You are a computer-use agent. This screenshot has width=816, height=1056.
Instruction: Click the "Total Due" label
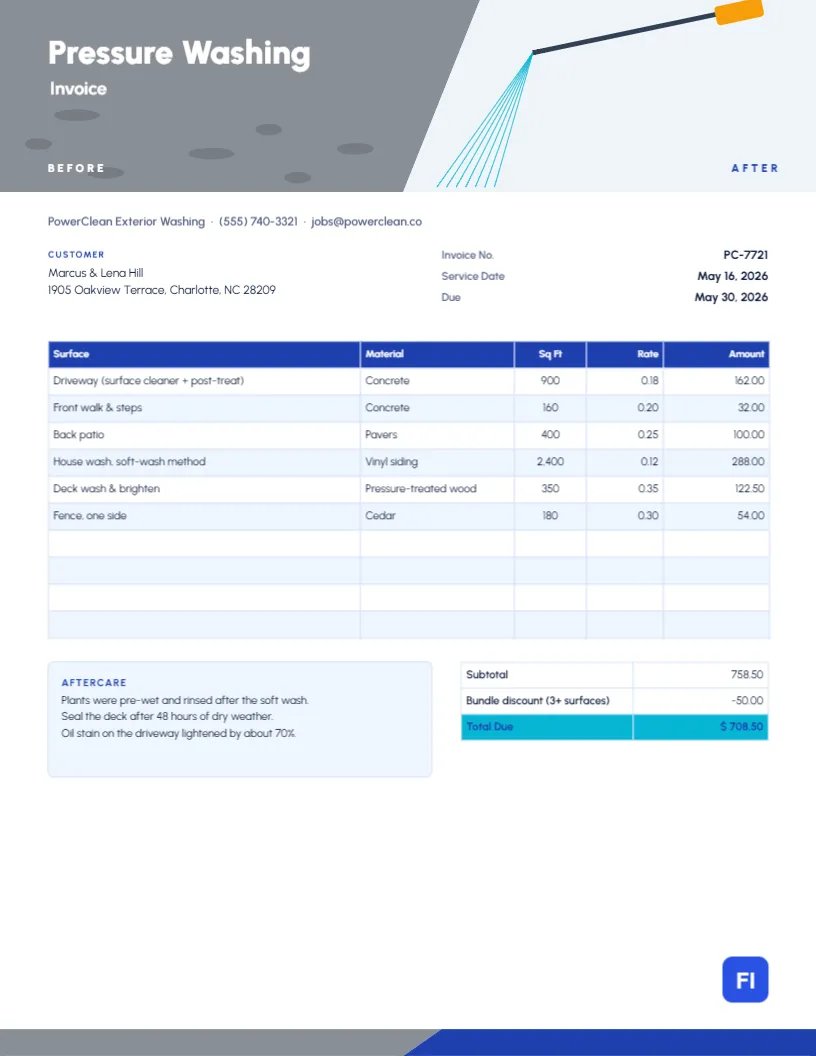coord(489,727)
